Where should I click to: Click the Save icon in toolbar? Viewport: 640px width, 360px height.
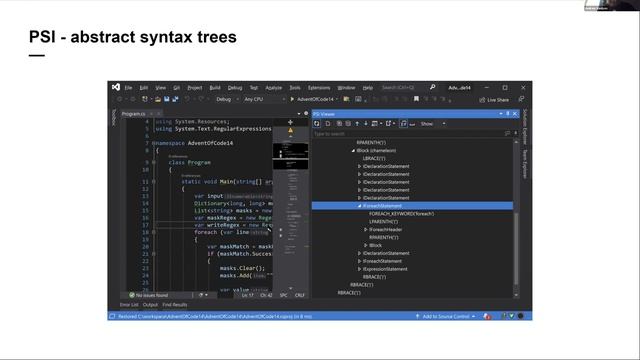tap(167, 99)
